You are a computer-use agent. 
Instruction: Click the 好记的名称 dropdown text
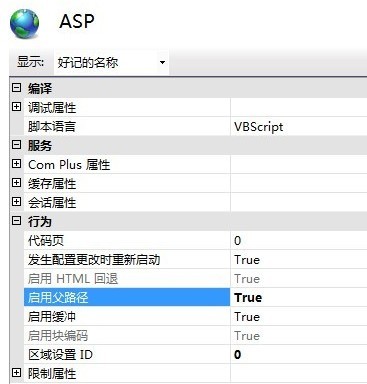(88, 62)
